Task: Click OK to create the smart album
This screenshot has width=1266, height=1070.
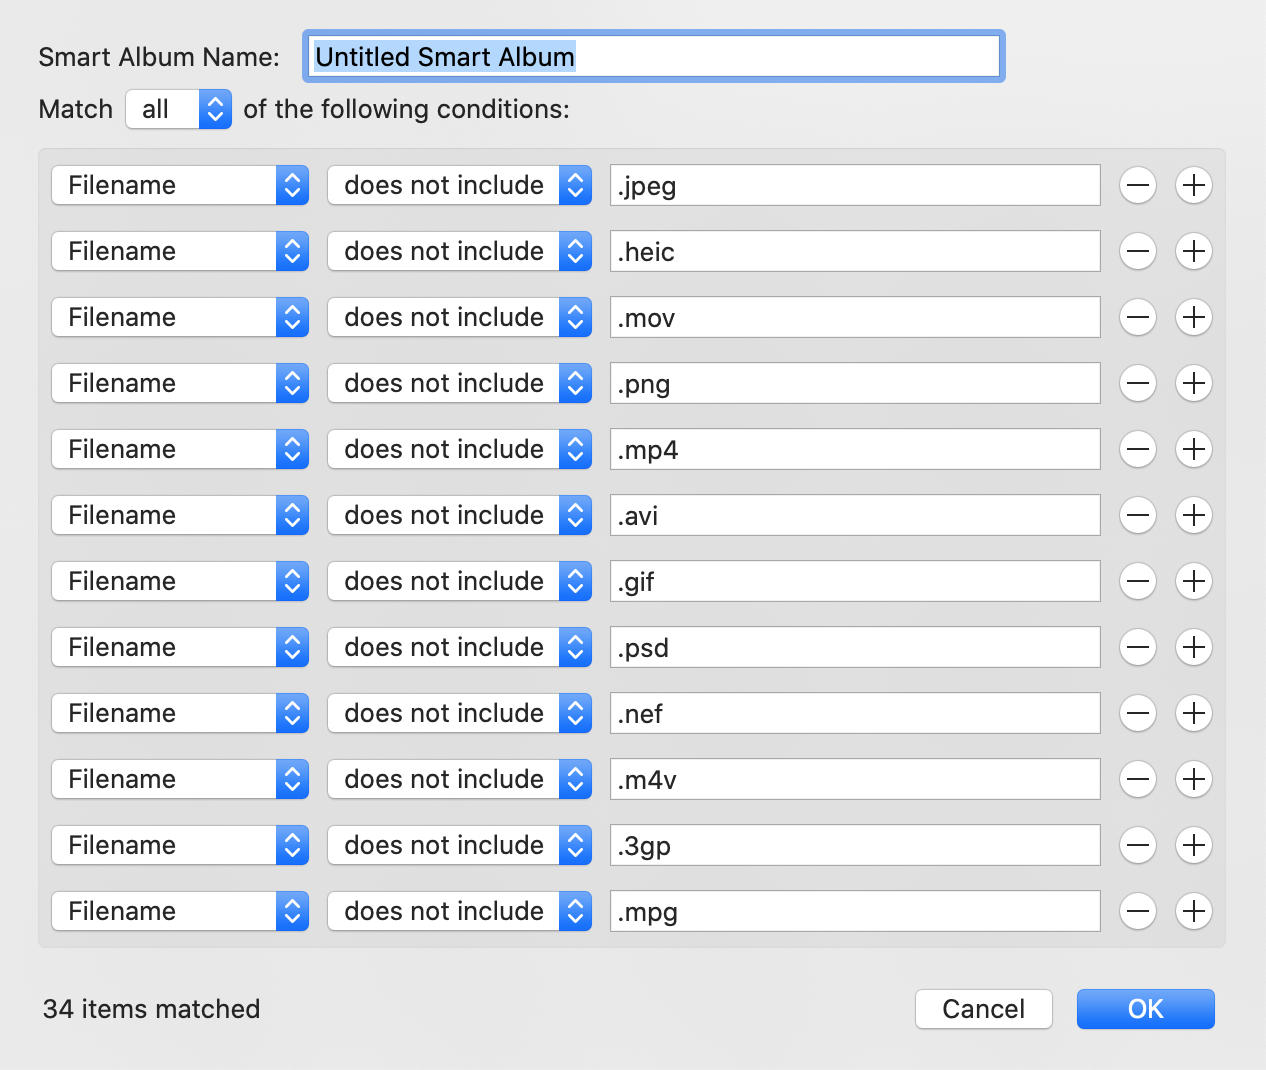Action: (1145, 1009)
